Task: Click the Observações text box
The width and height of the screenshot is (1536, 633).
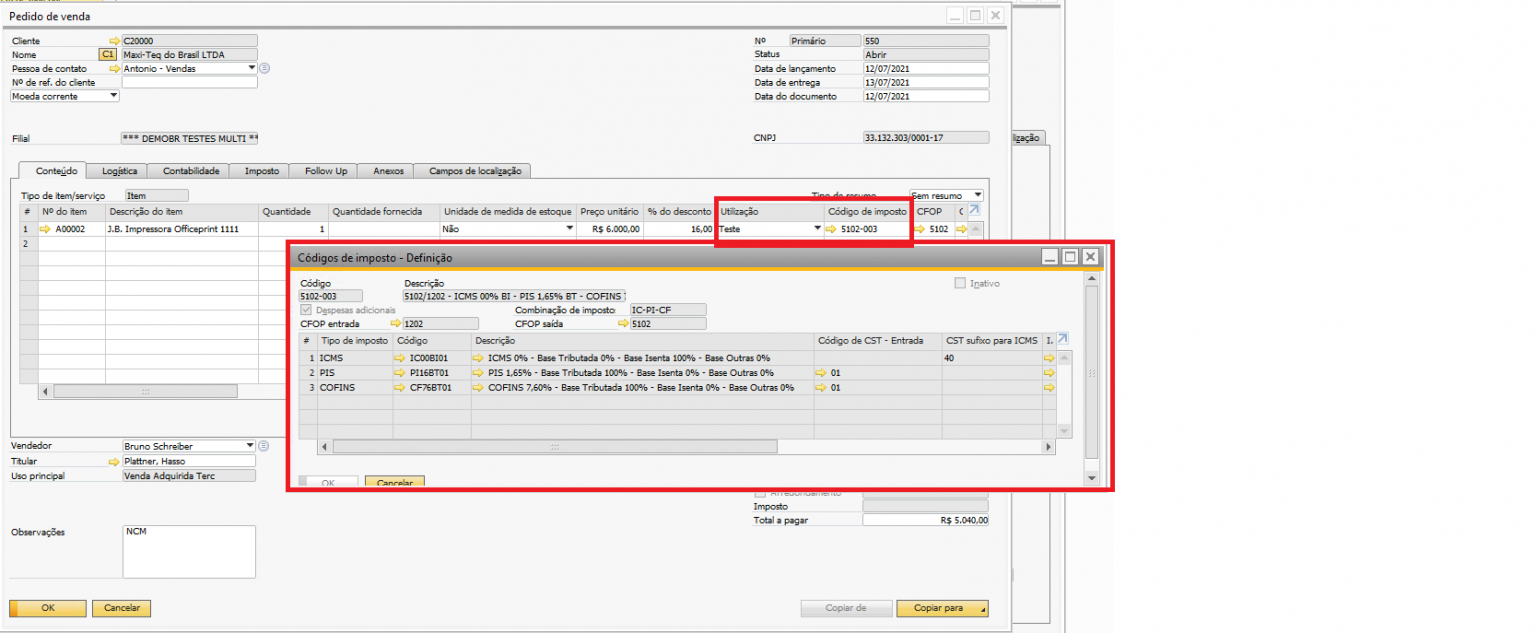Action: tap(189, 552)
